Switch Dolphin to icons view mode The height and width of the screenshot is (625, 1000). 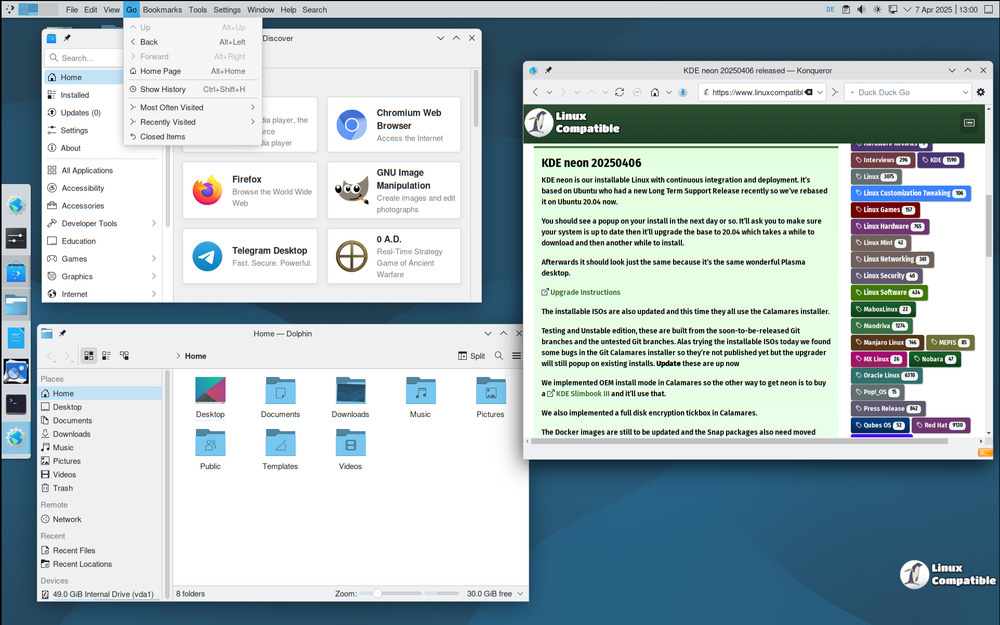point(89,356)
